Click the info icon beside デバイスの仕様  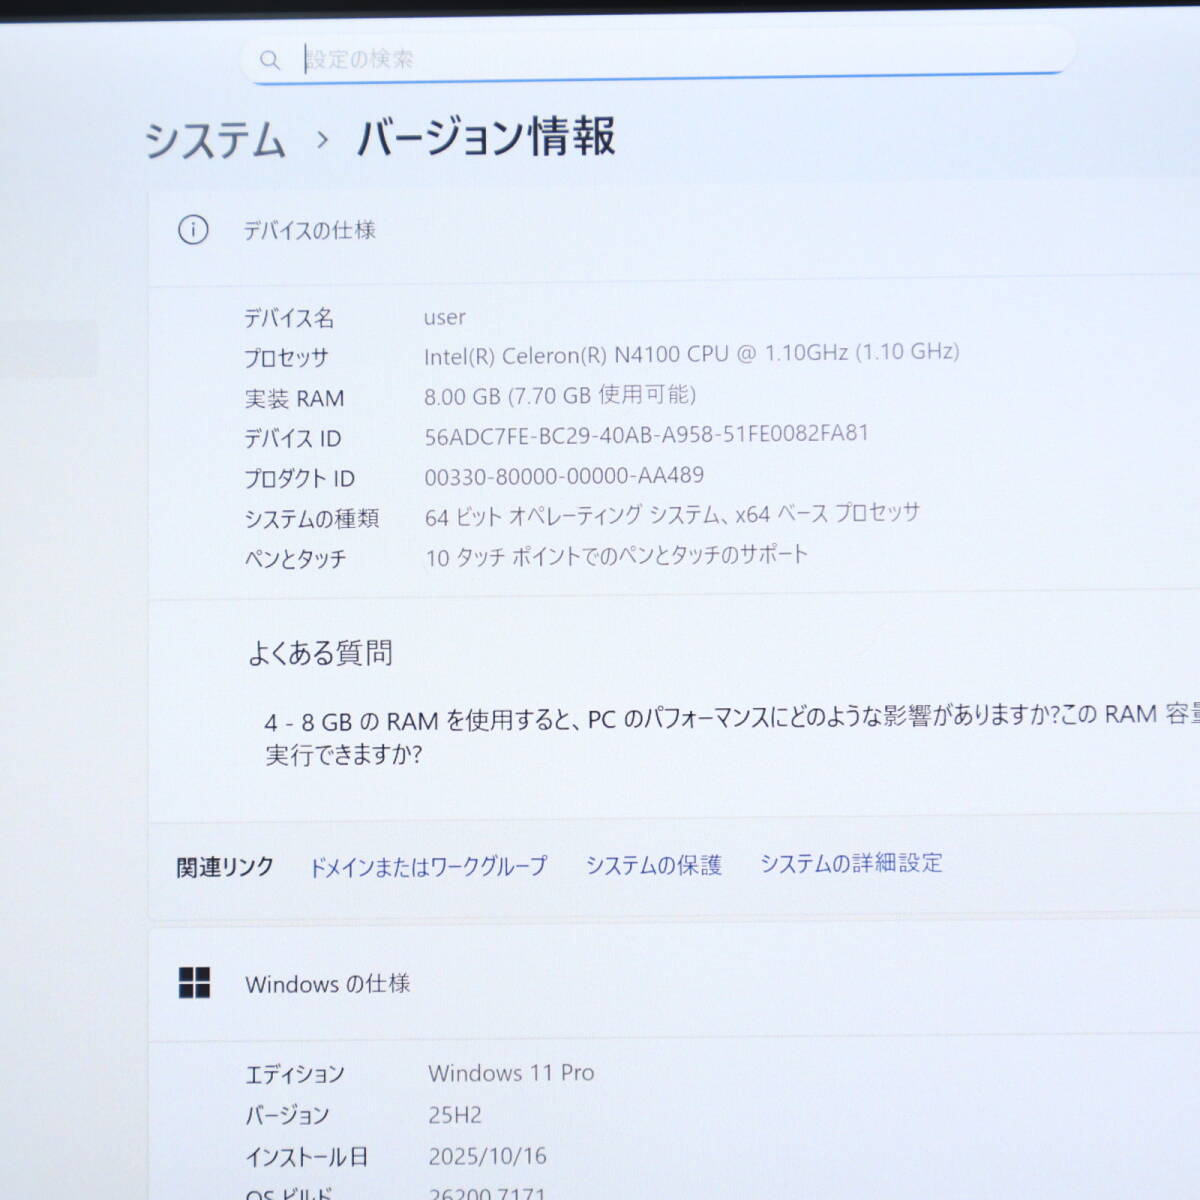coord(193,231)
